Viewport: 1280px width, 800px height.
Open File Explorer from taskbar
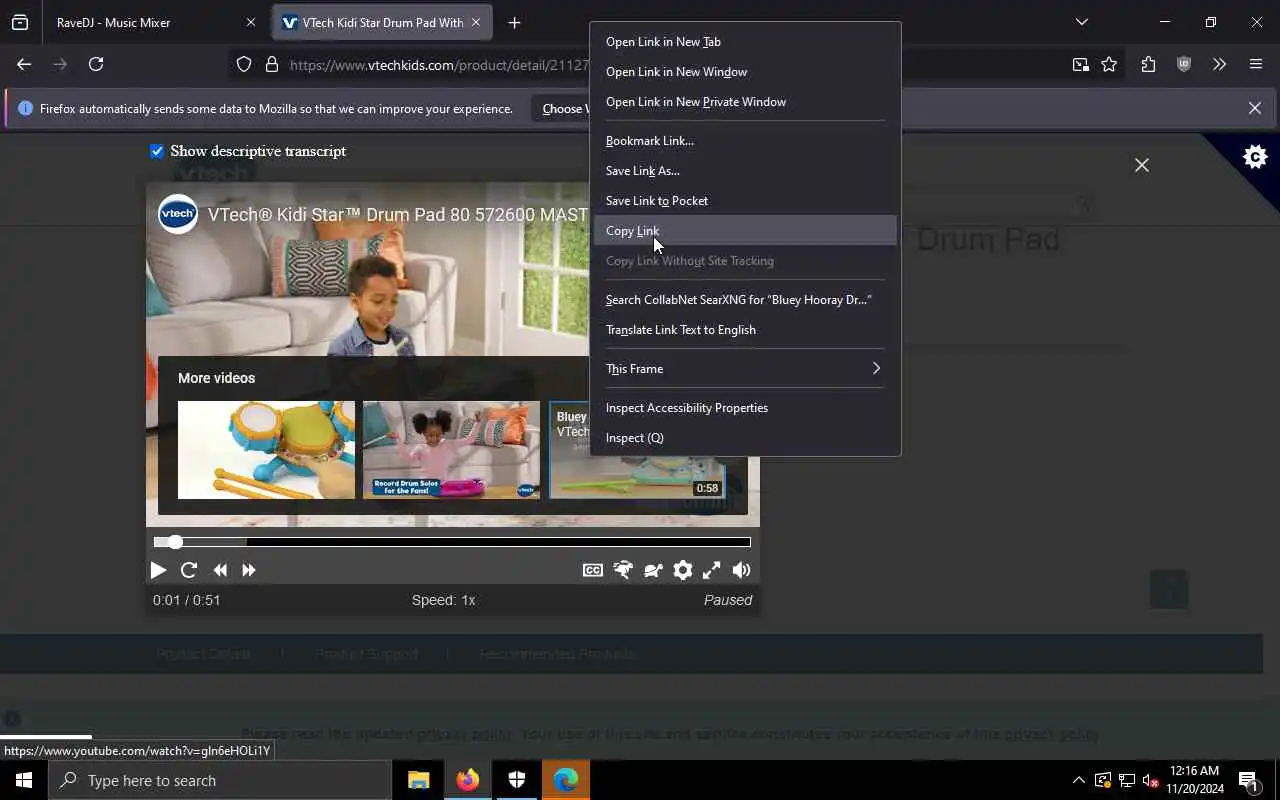(x=419, y=780)
